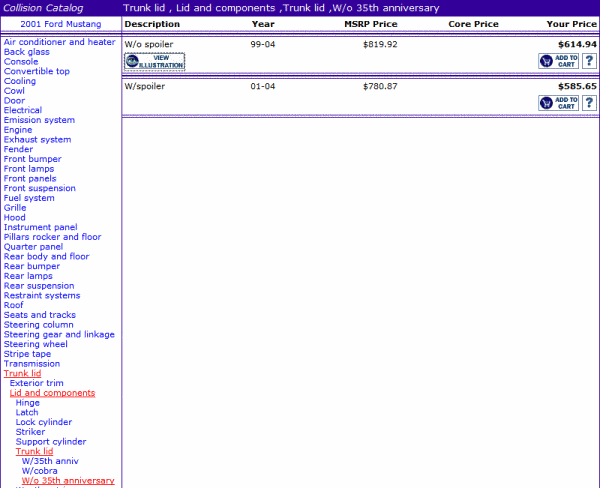This screenshot has height=488, width=600.
Task: Open Convertible top category
Action: click(37, 71)
